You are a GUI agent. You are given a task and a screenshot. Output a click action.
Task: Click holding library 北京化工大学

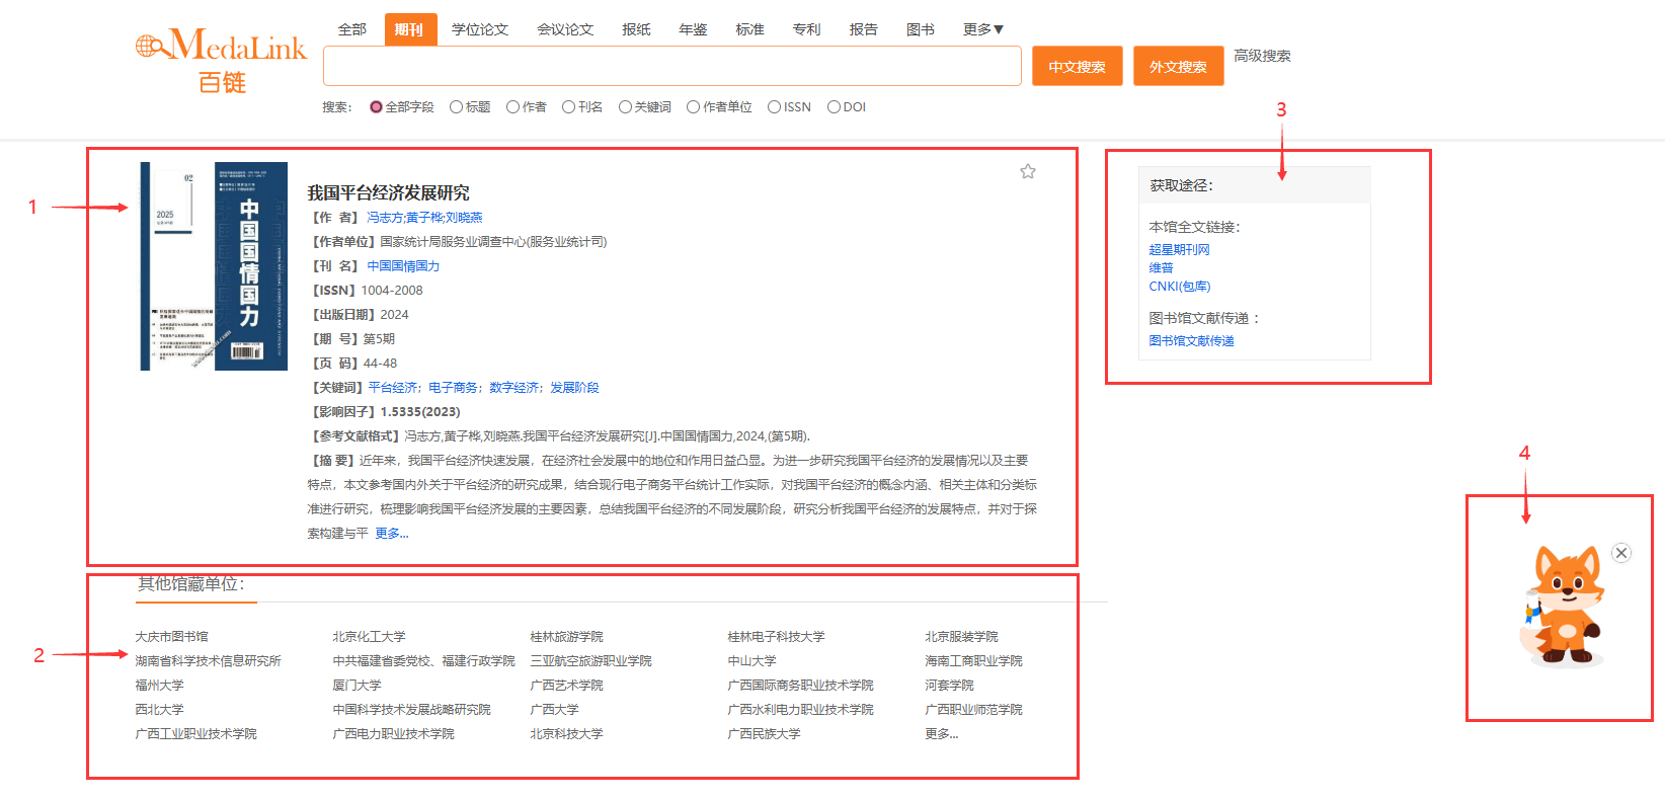tap(369, 637)
